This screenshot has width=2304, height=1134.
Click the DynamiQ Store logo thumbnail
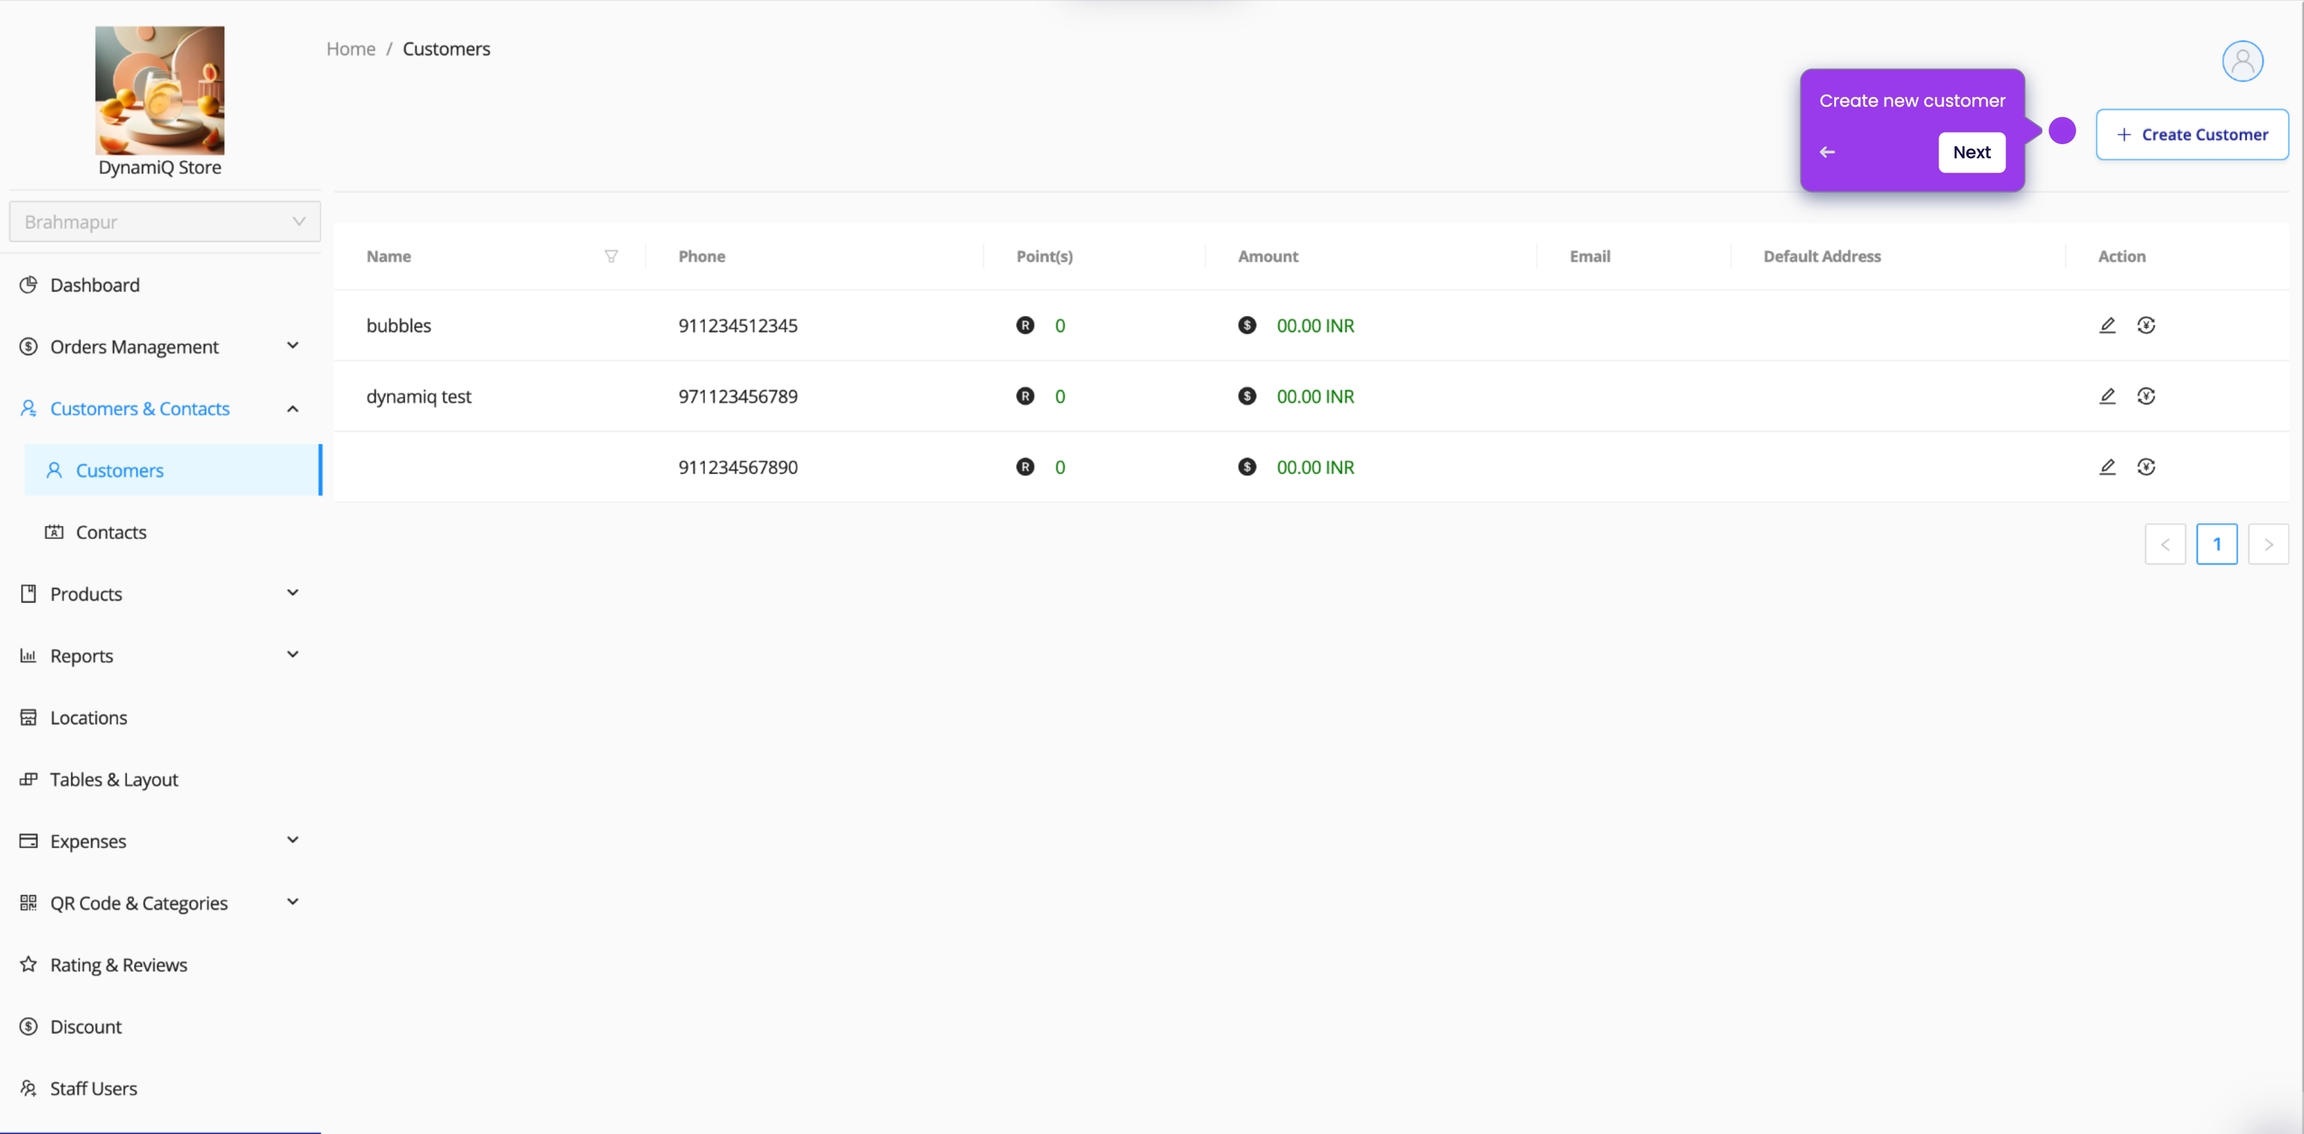click(x=160, y=90)
